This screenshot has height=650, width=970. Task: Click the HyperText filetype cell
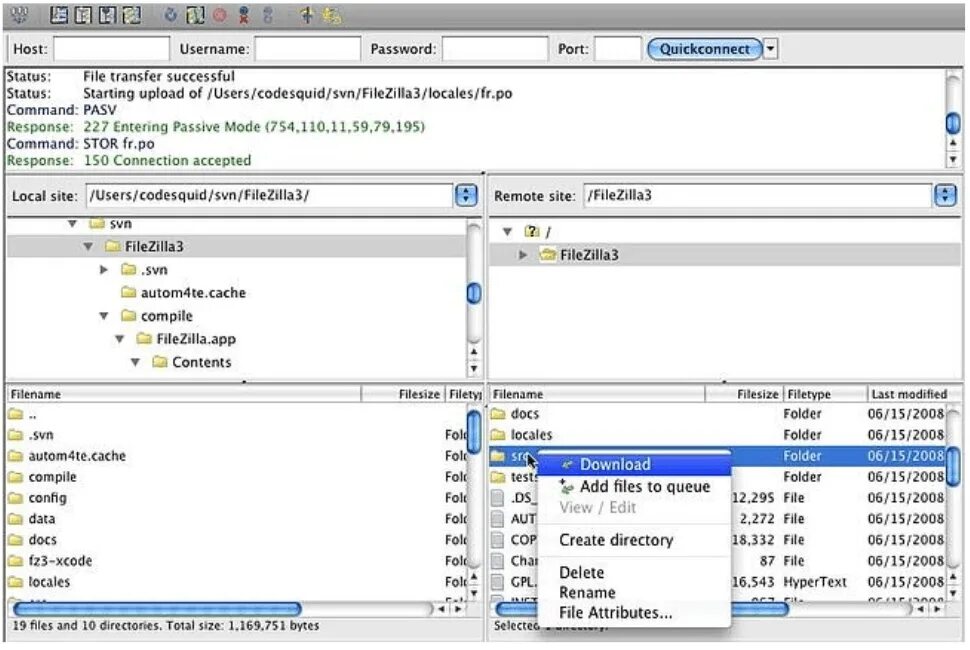815,582
